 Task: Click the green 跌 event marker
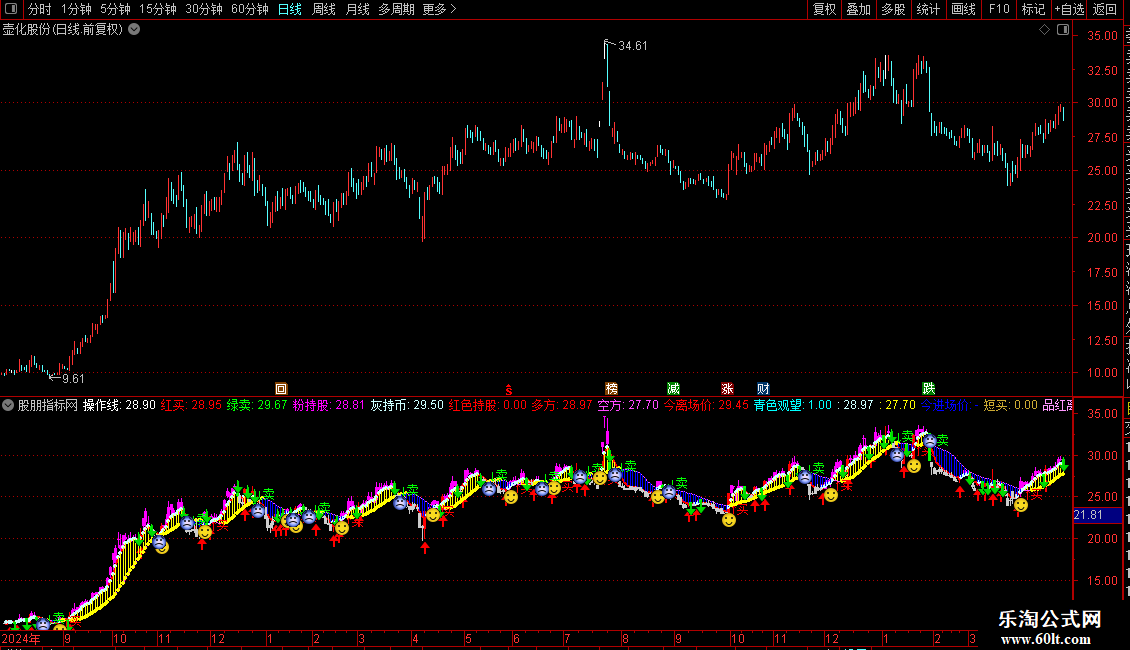click(929, 389)
